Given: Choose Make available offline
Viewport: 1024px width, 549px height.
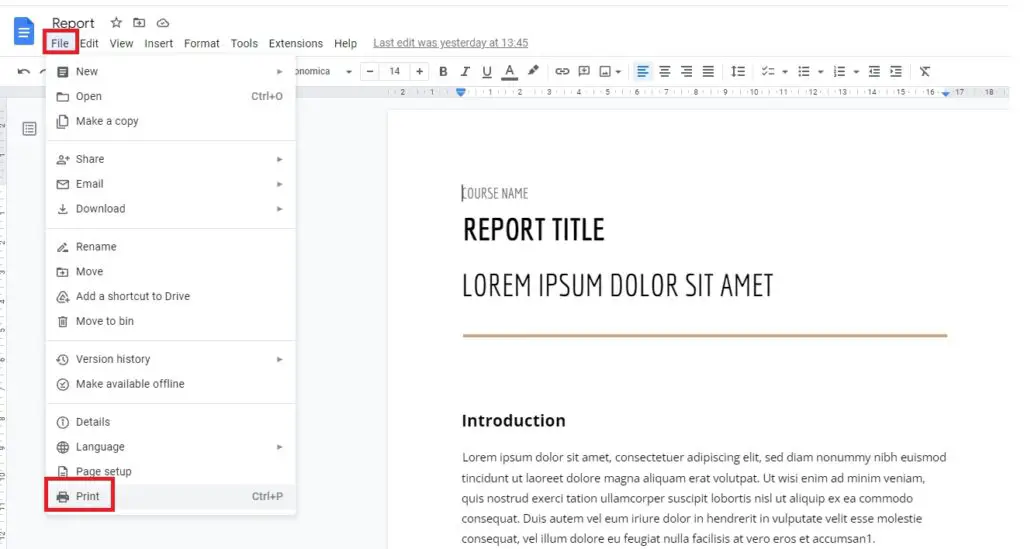Looking at the screenshot, I should 170,383.
